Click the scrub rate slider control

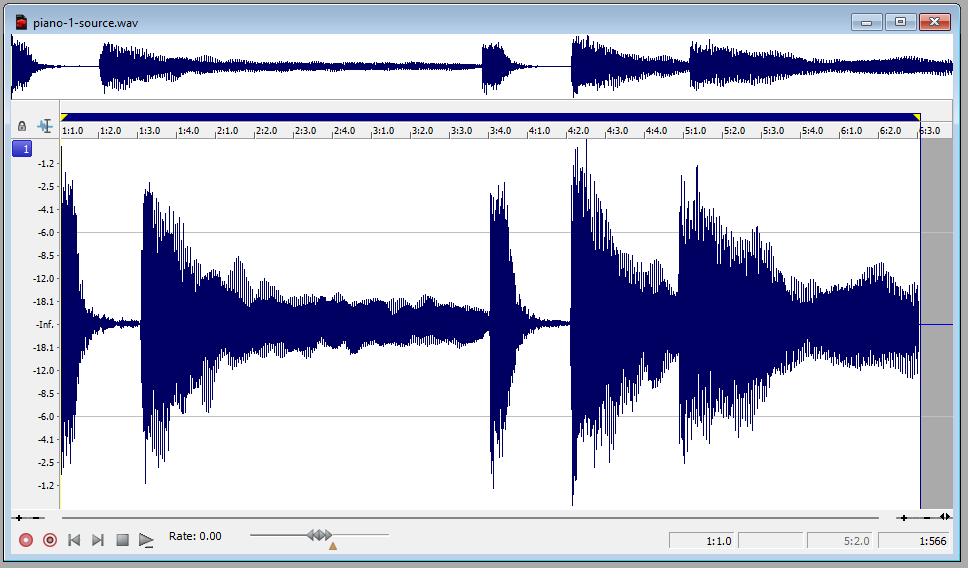click(x=320, y=536)
